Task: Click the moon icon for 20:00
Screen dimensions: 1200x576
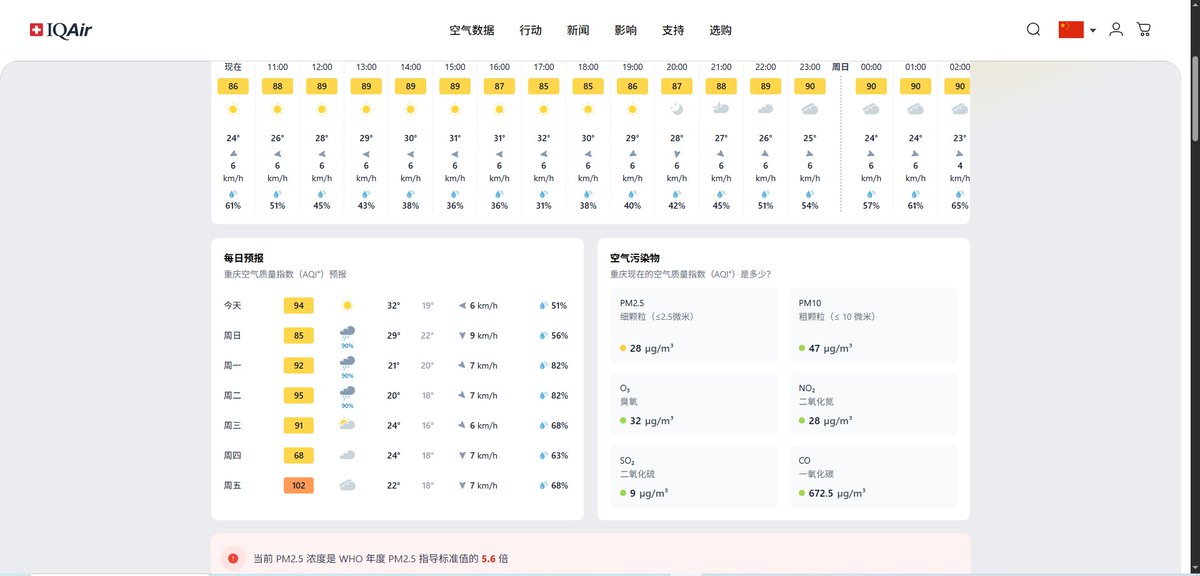Action: 677,109
